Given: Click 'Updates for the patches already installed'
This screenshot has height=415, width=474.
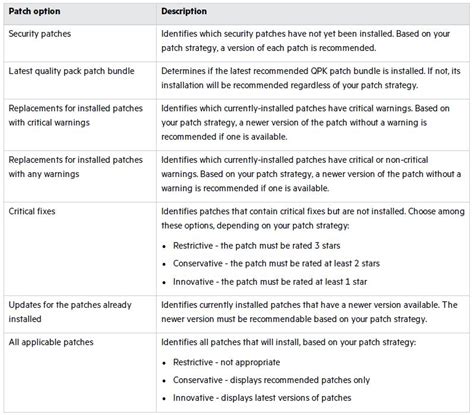Looking at the screenshot, I should tap(70, 312).
